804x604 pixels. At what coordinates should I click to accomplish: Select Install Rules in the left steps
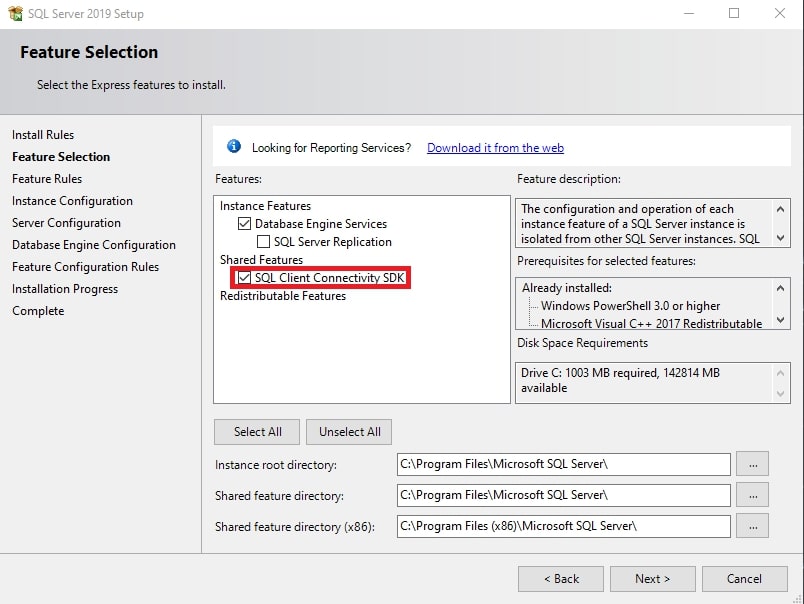pyautogui.click(x=43, y=135)
